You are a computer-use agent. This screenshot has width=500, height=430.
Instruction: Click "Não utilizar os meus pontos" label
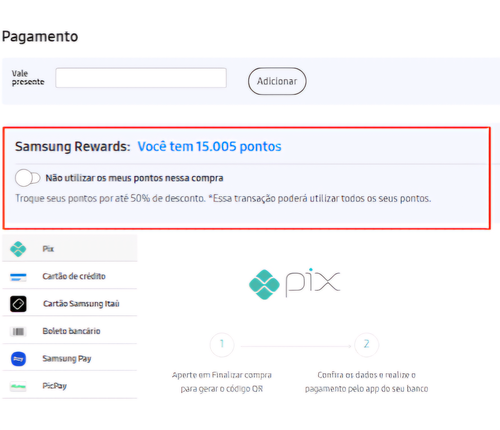point(134,178)
